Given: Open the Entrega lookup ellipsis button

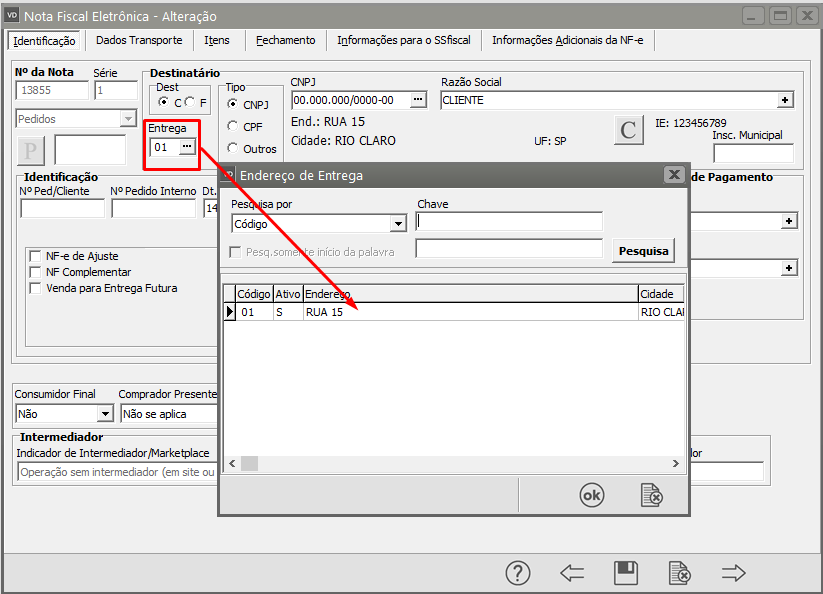Looking at the screenshot, I should (x=187, y=147).
